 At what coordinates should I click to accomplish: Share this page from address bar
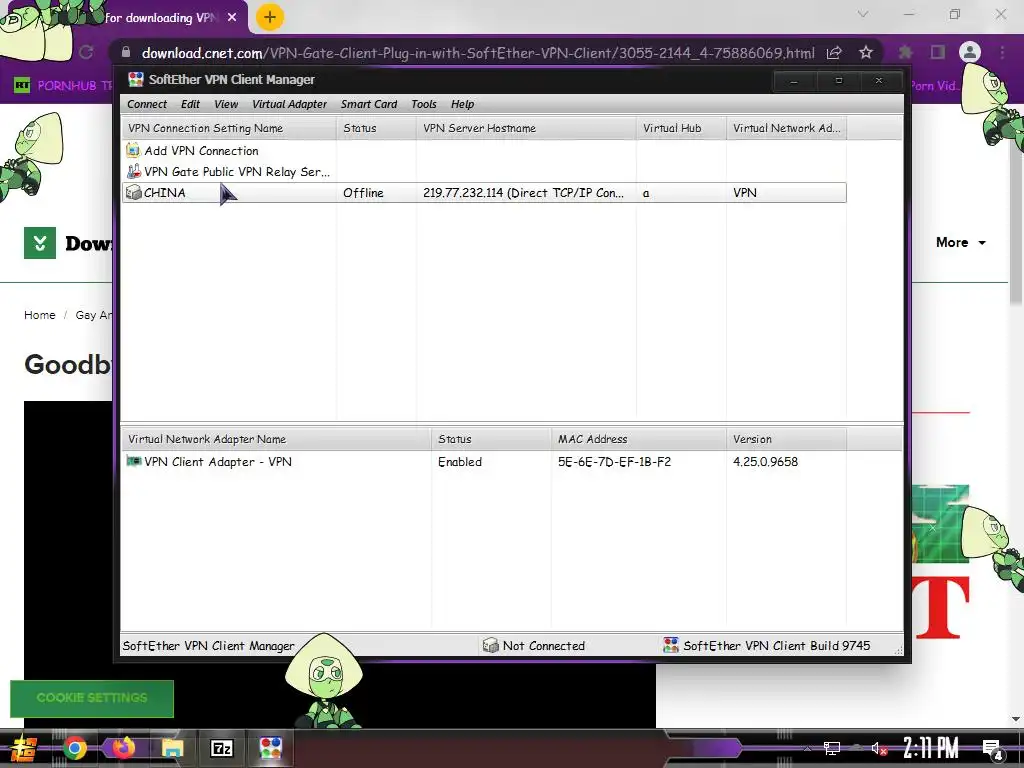tap(834, 52)
